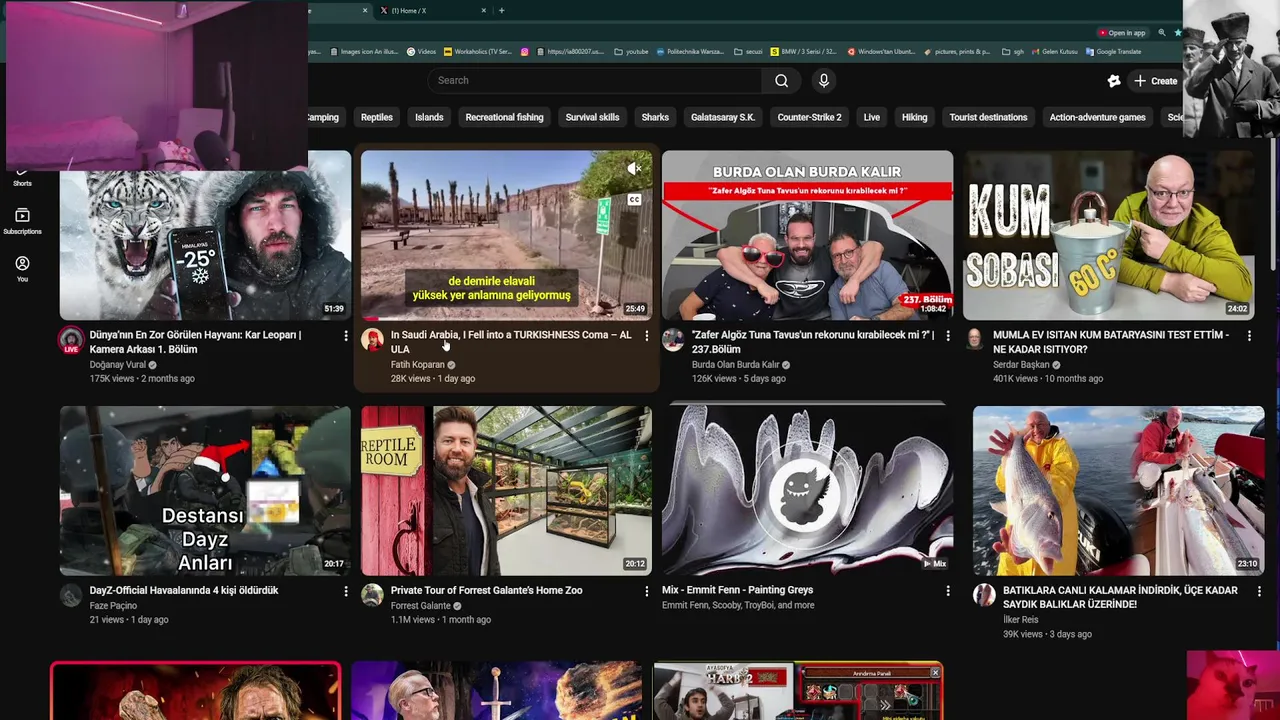Open options menu for KUM BATARYASINI video

pyautogui.click(x=1249, y=336)
